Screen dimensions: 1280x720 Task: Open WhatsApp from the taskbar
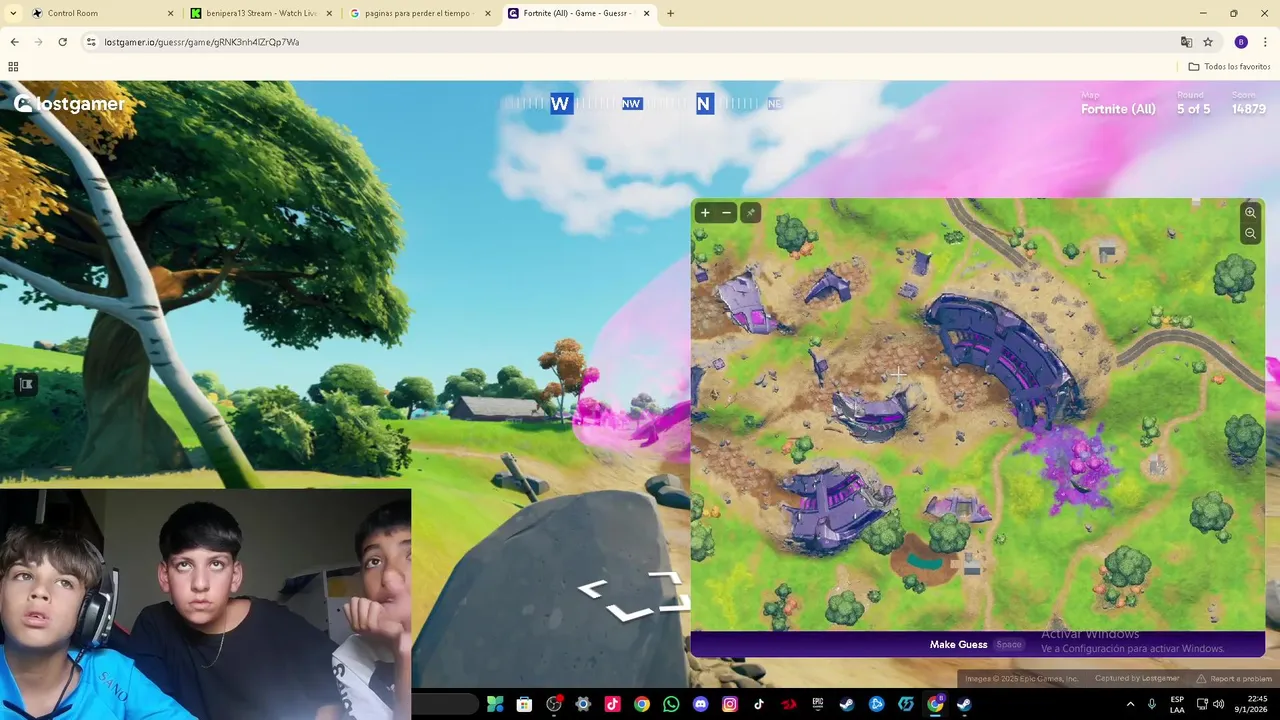[x=671, y=704]
